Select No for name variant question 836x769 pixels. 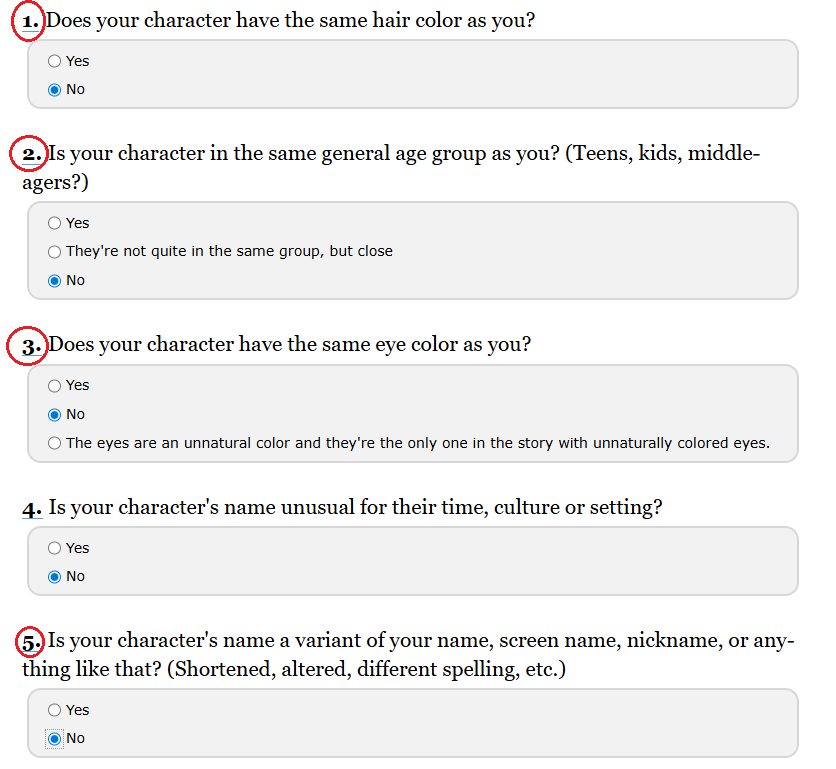click(x=54, y=738)
